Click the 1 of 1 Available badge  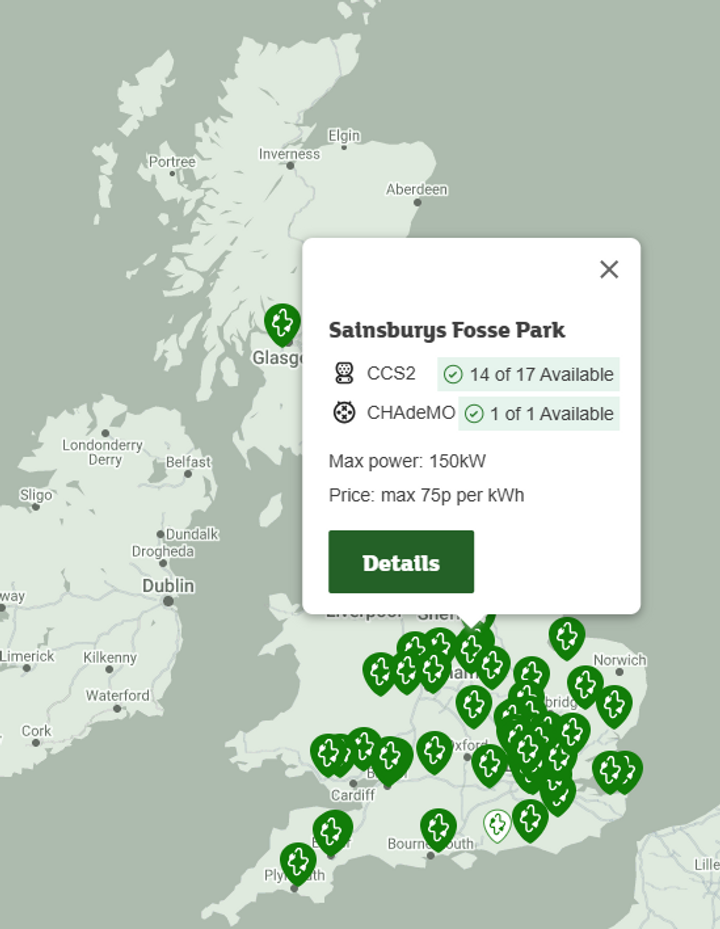pyautogui.click(x=539, y=414)
